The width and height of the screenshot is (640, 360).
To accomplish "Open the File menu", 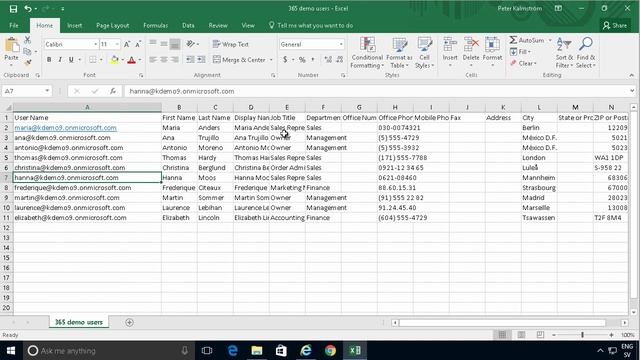I will coord(14,25).
